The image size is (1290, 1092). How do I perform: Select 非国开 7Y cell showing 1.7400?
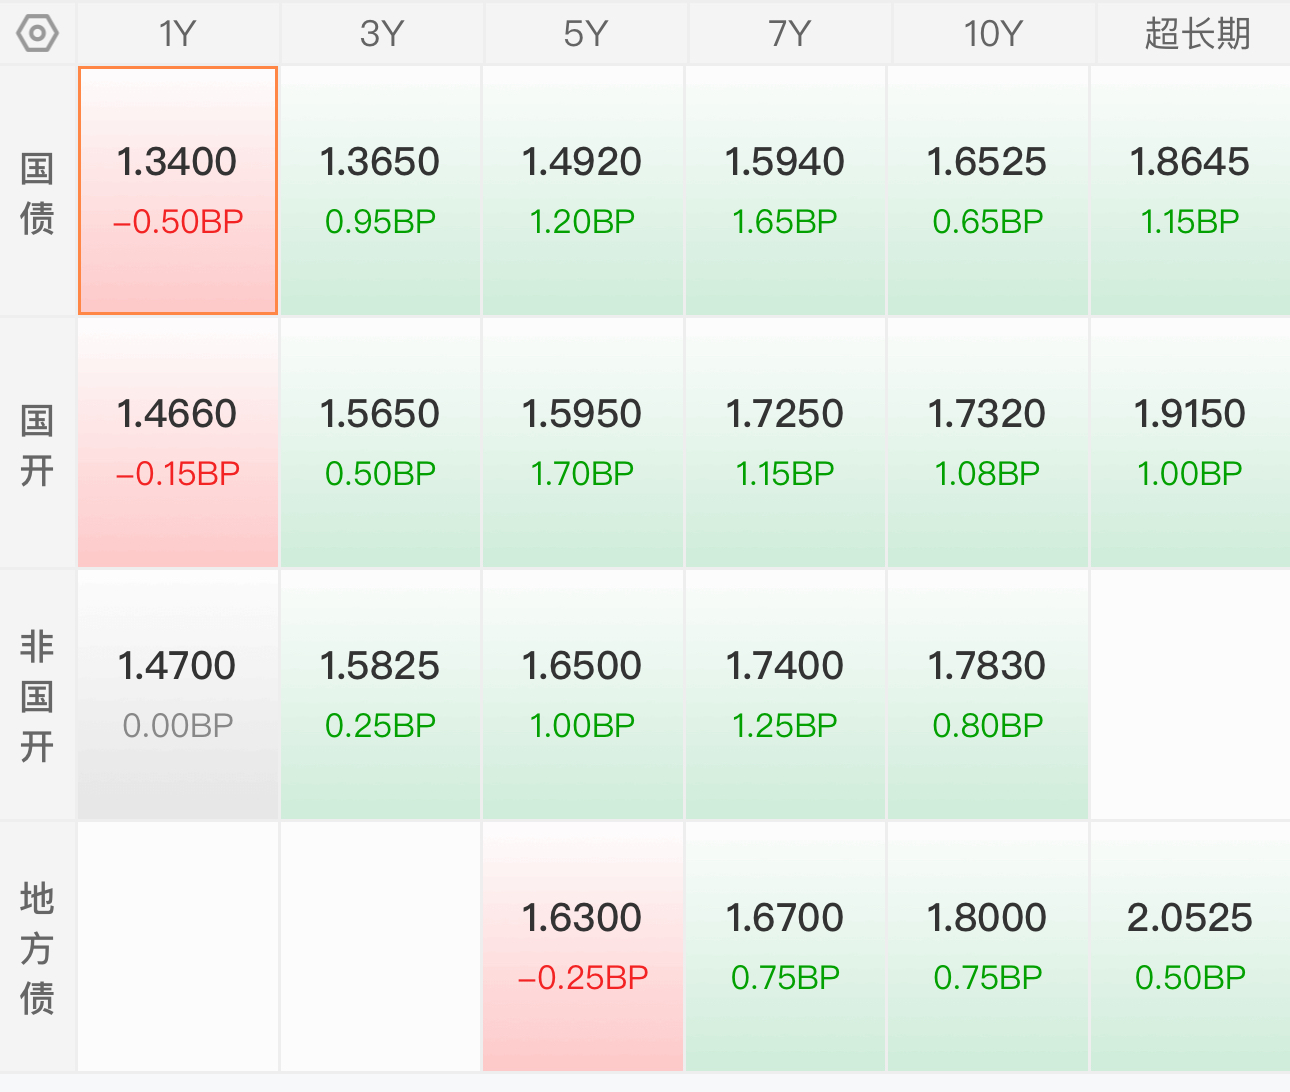coord(785,695)
